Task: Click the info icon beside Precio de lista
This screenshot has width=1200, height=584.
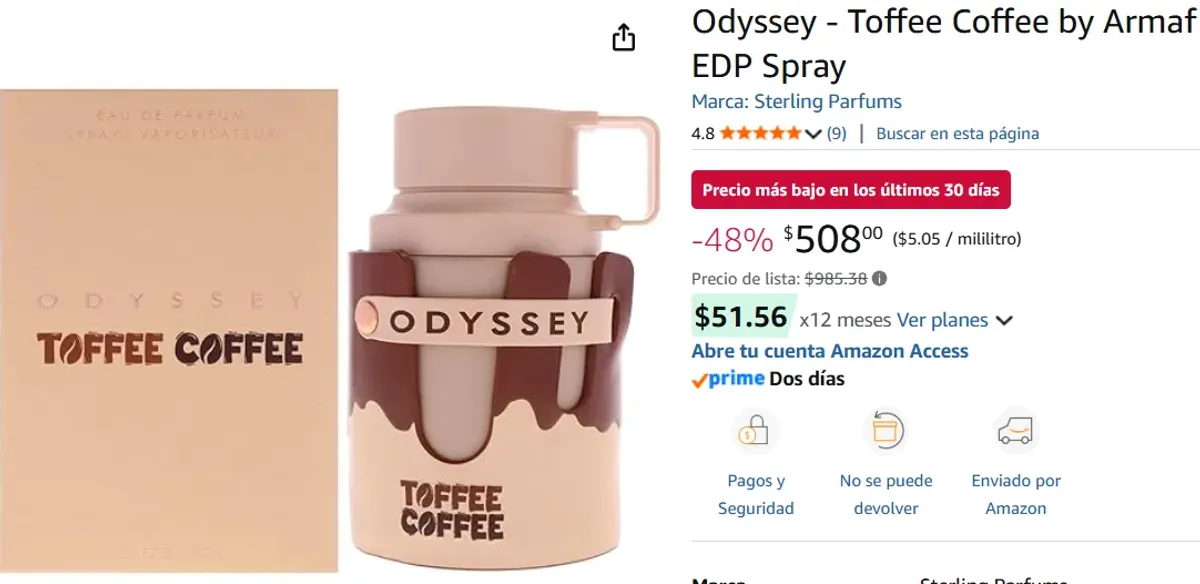Action: 877,279
